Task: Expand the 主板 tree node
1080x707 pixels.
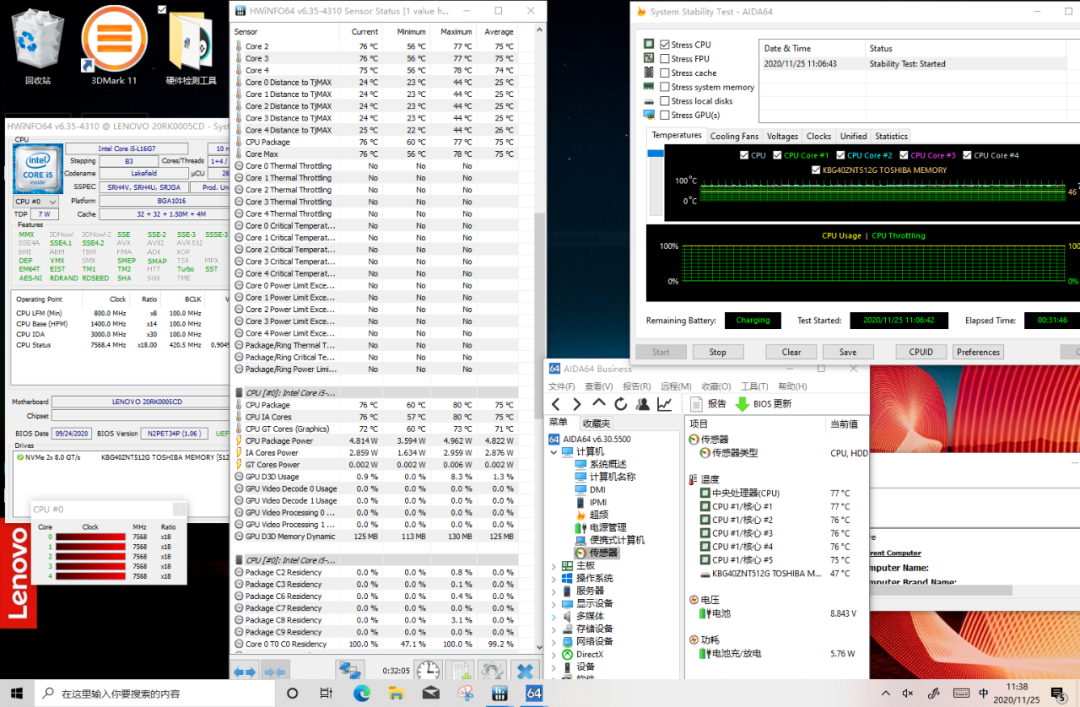Action: 555,566
